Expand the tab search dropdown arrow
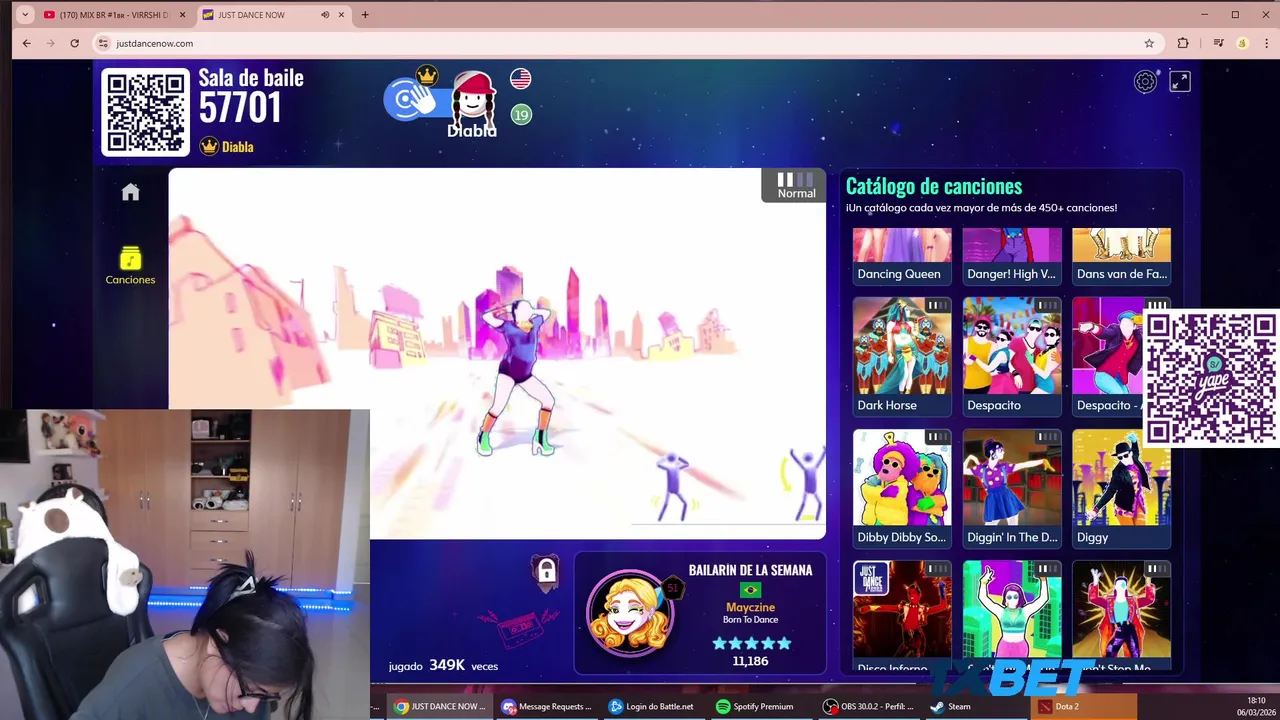1280x720 pixels. pyautogui.click(x=25, y=15)
